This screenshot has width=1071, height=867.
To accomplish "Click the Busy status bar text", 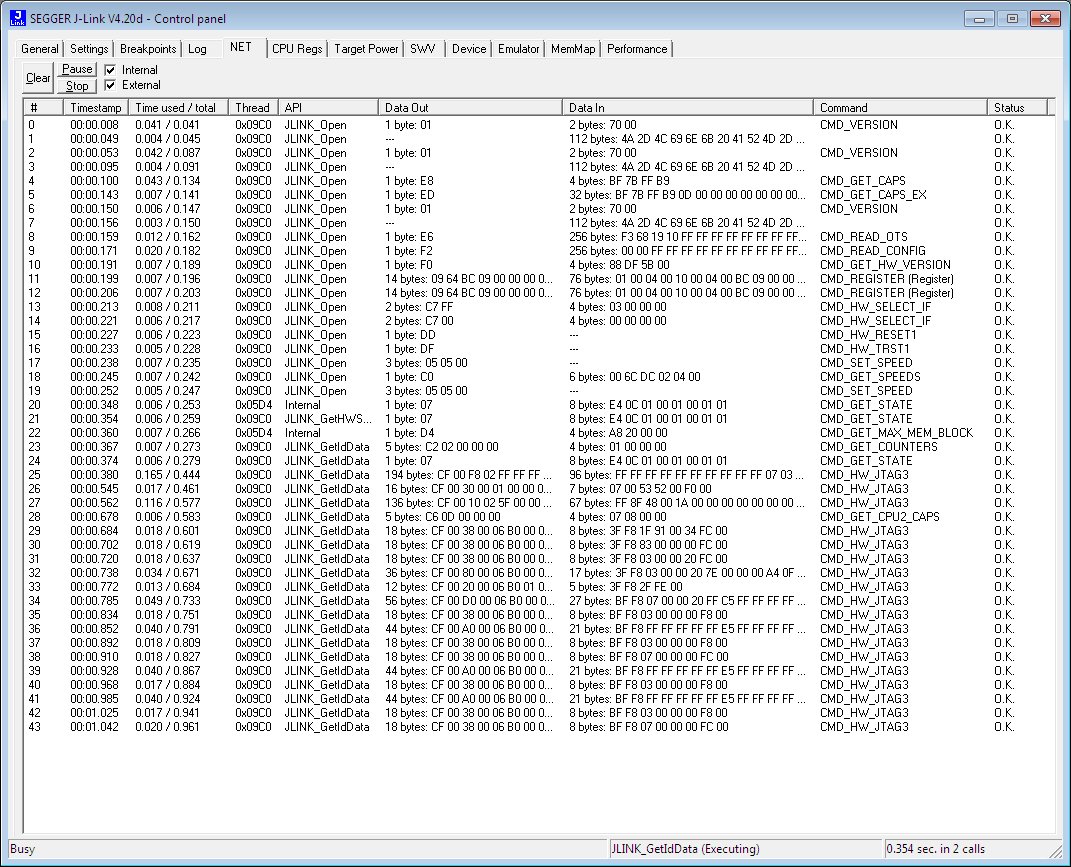I will [23, 849].
